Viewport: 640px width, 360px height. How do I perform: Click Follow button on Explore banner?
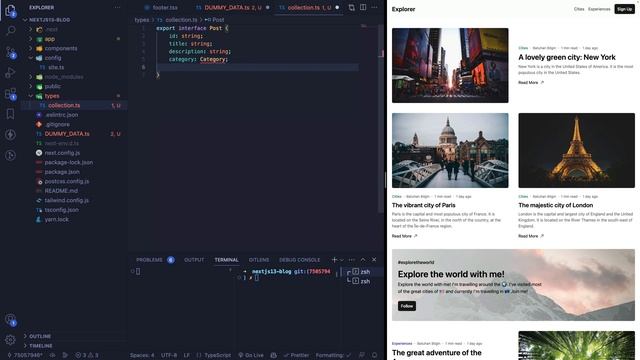[x=407, y=306]
